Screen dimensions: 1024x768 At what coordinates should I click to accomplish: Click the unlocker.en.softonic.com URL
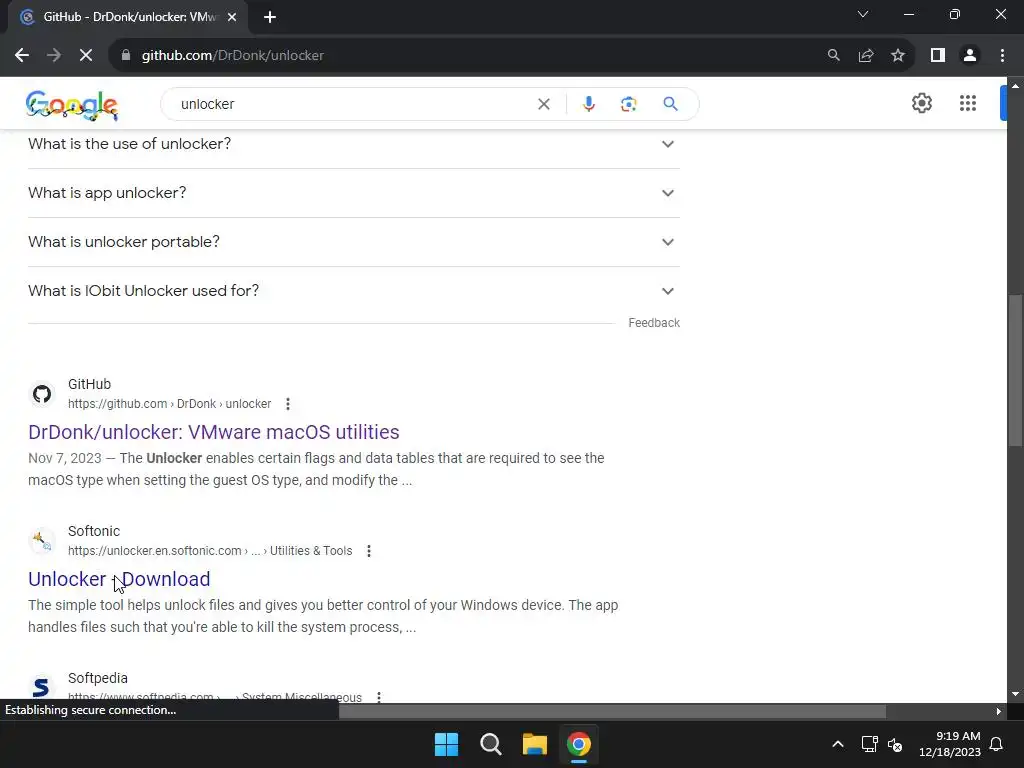click(x=210, y=551)
